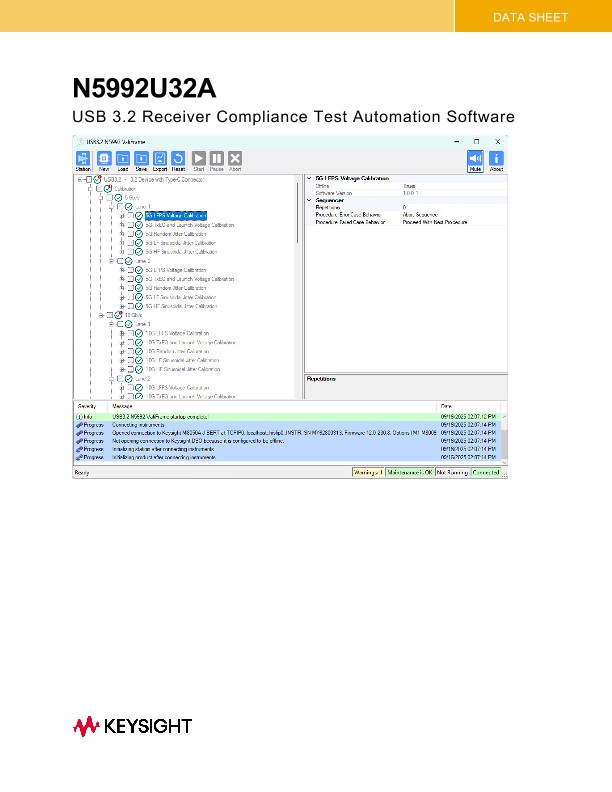This screenshot has height=792, width=612.
Task: Collapse Lane 2 under 5 Gb/s
Action: (x=111, y=261)
